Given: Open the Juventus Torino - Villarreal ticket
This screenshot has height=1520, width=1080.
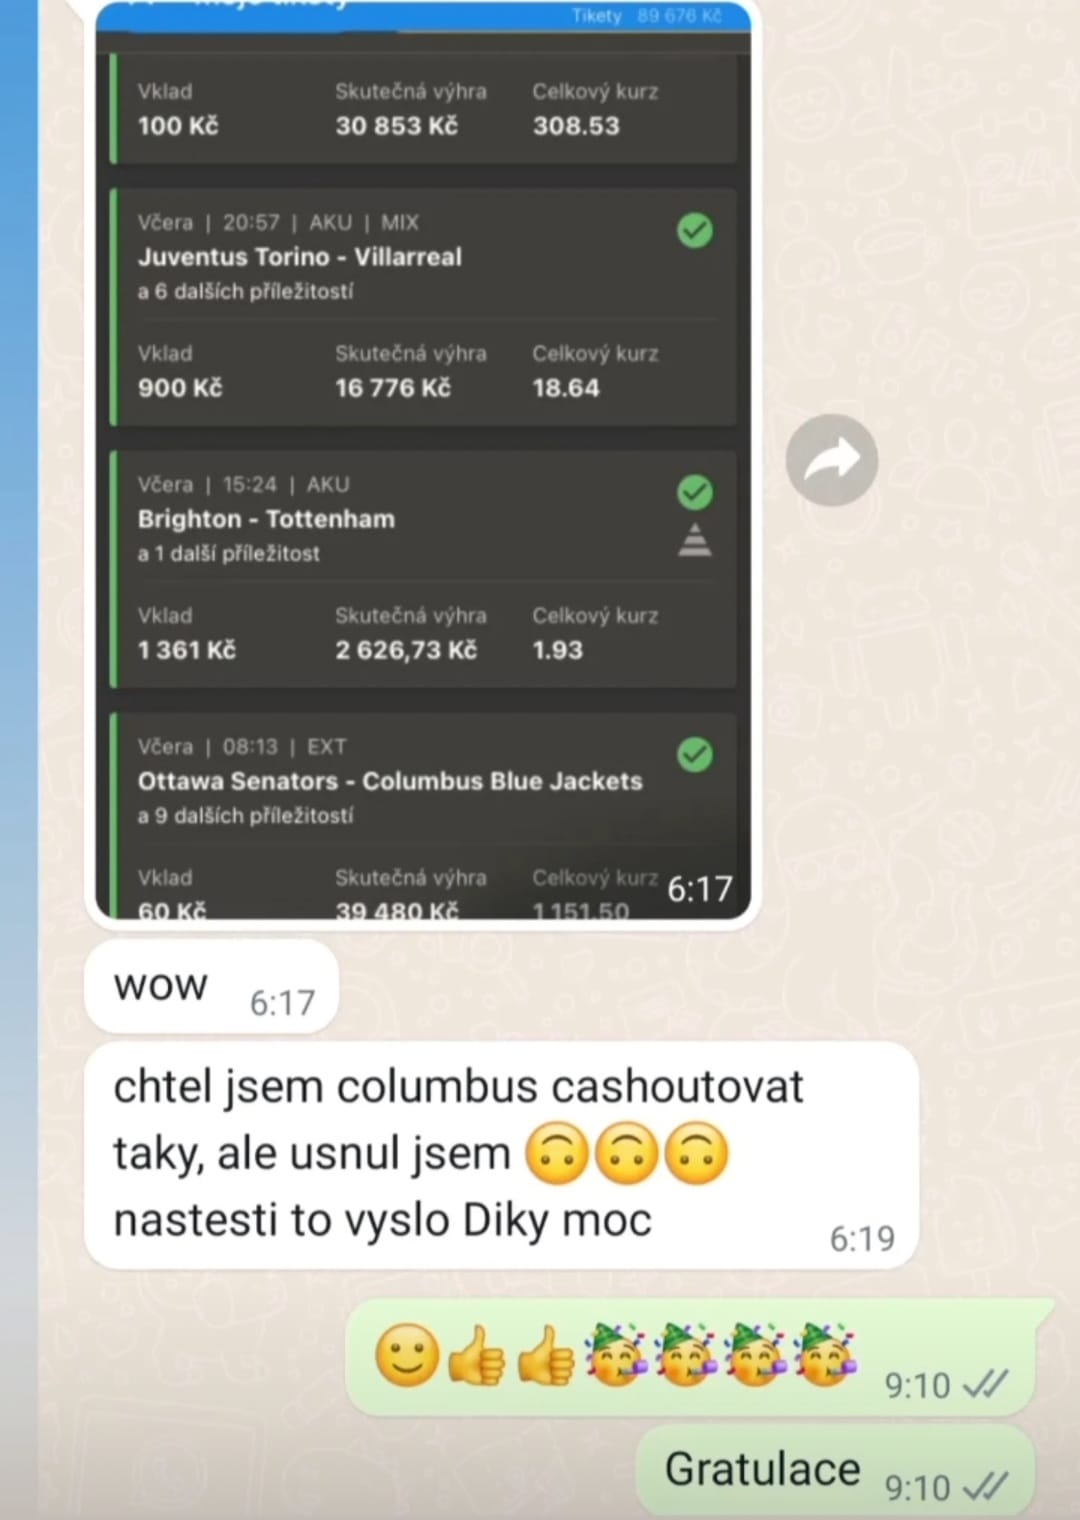Looking at the screenshot, I should 422,307.
